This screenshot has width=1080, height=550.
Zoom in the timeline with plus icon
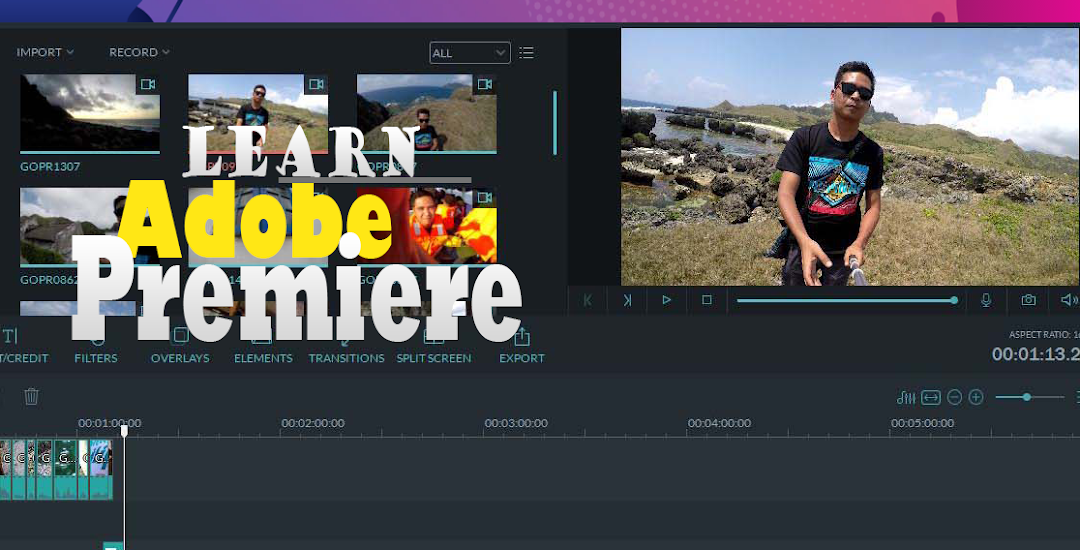(x=976, y=397)
